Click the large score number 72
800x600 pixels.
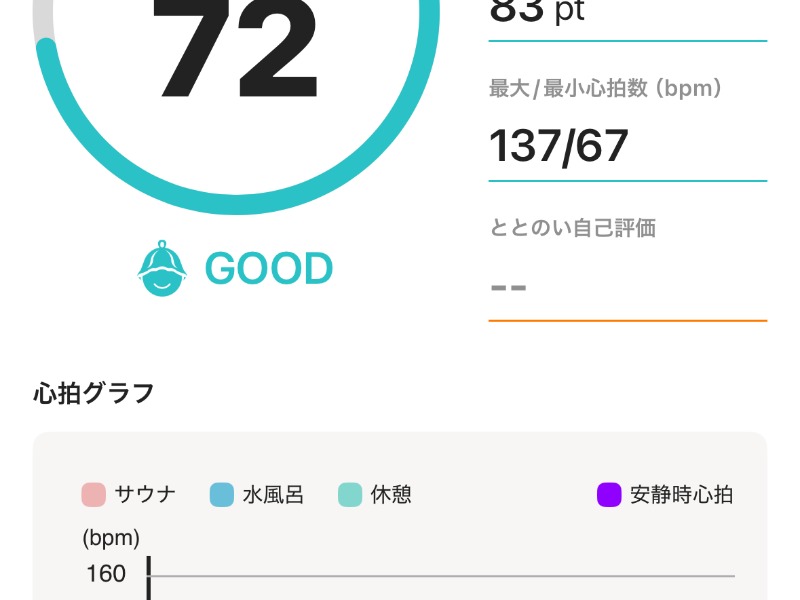[236, 50]
